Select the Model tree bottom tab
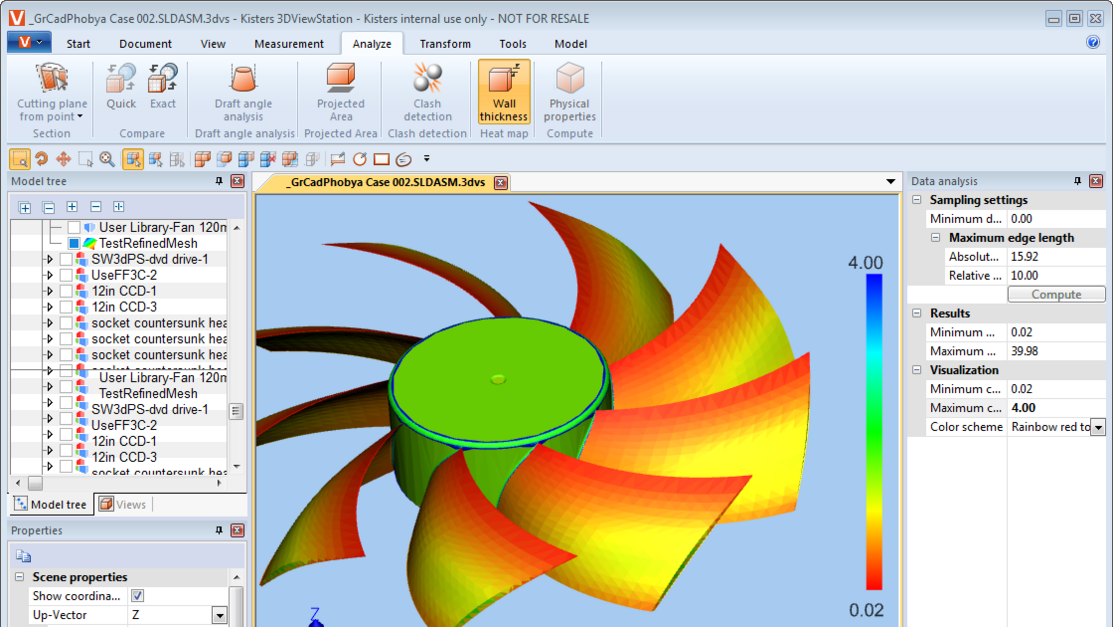Image resolution: width=1113 pixels, height=627 pixels. pyautogui.click(x=51, y=505)
